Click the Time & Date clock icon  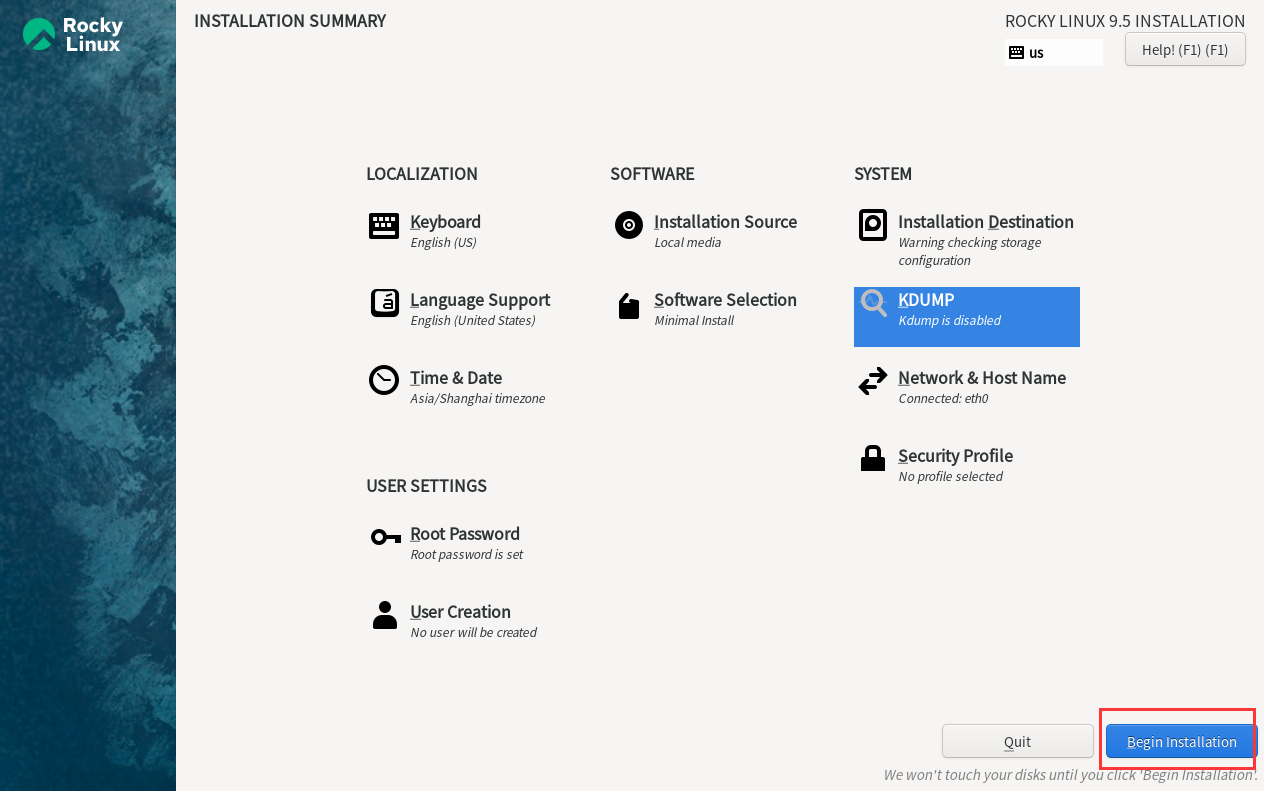[384, 380]
